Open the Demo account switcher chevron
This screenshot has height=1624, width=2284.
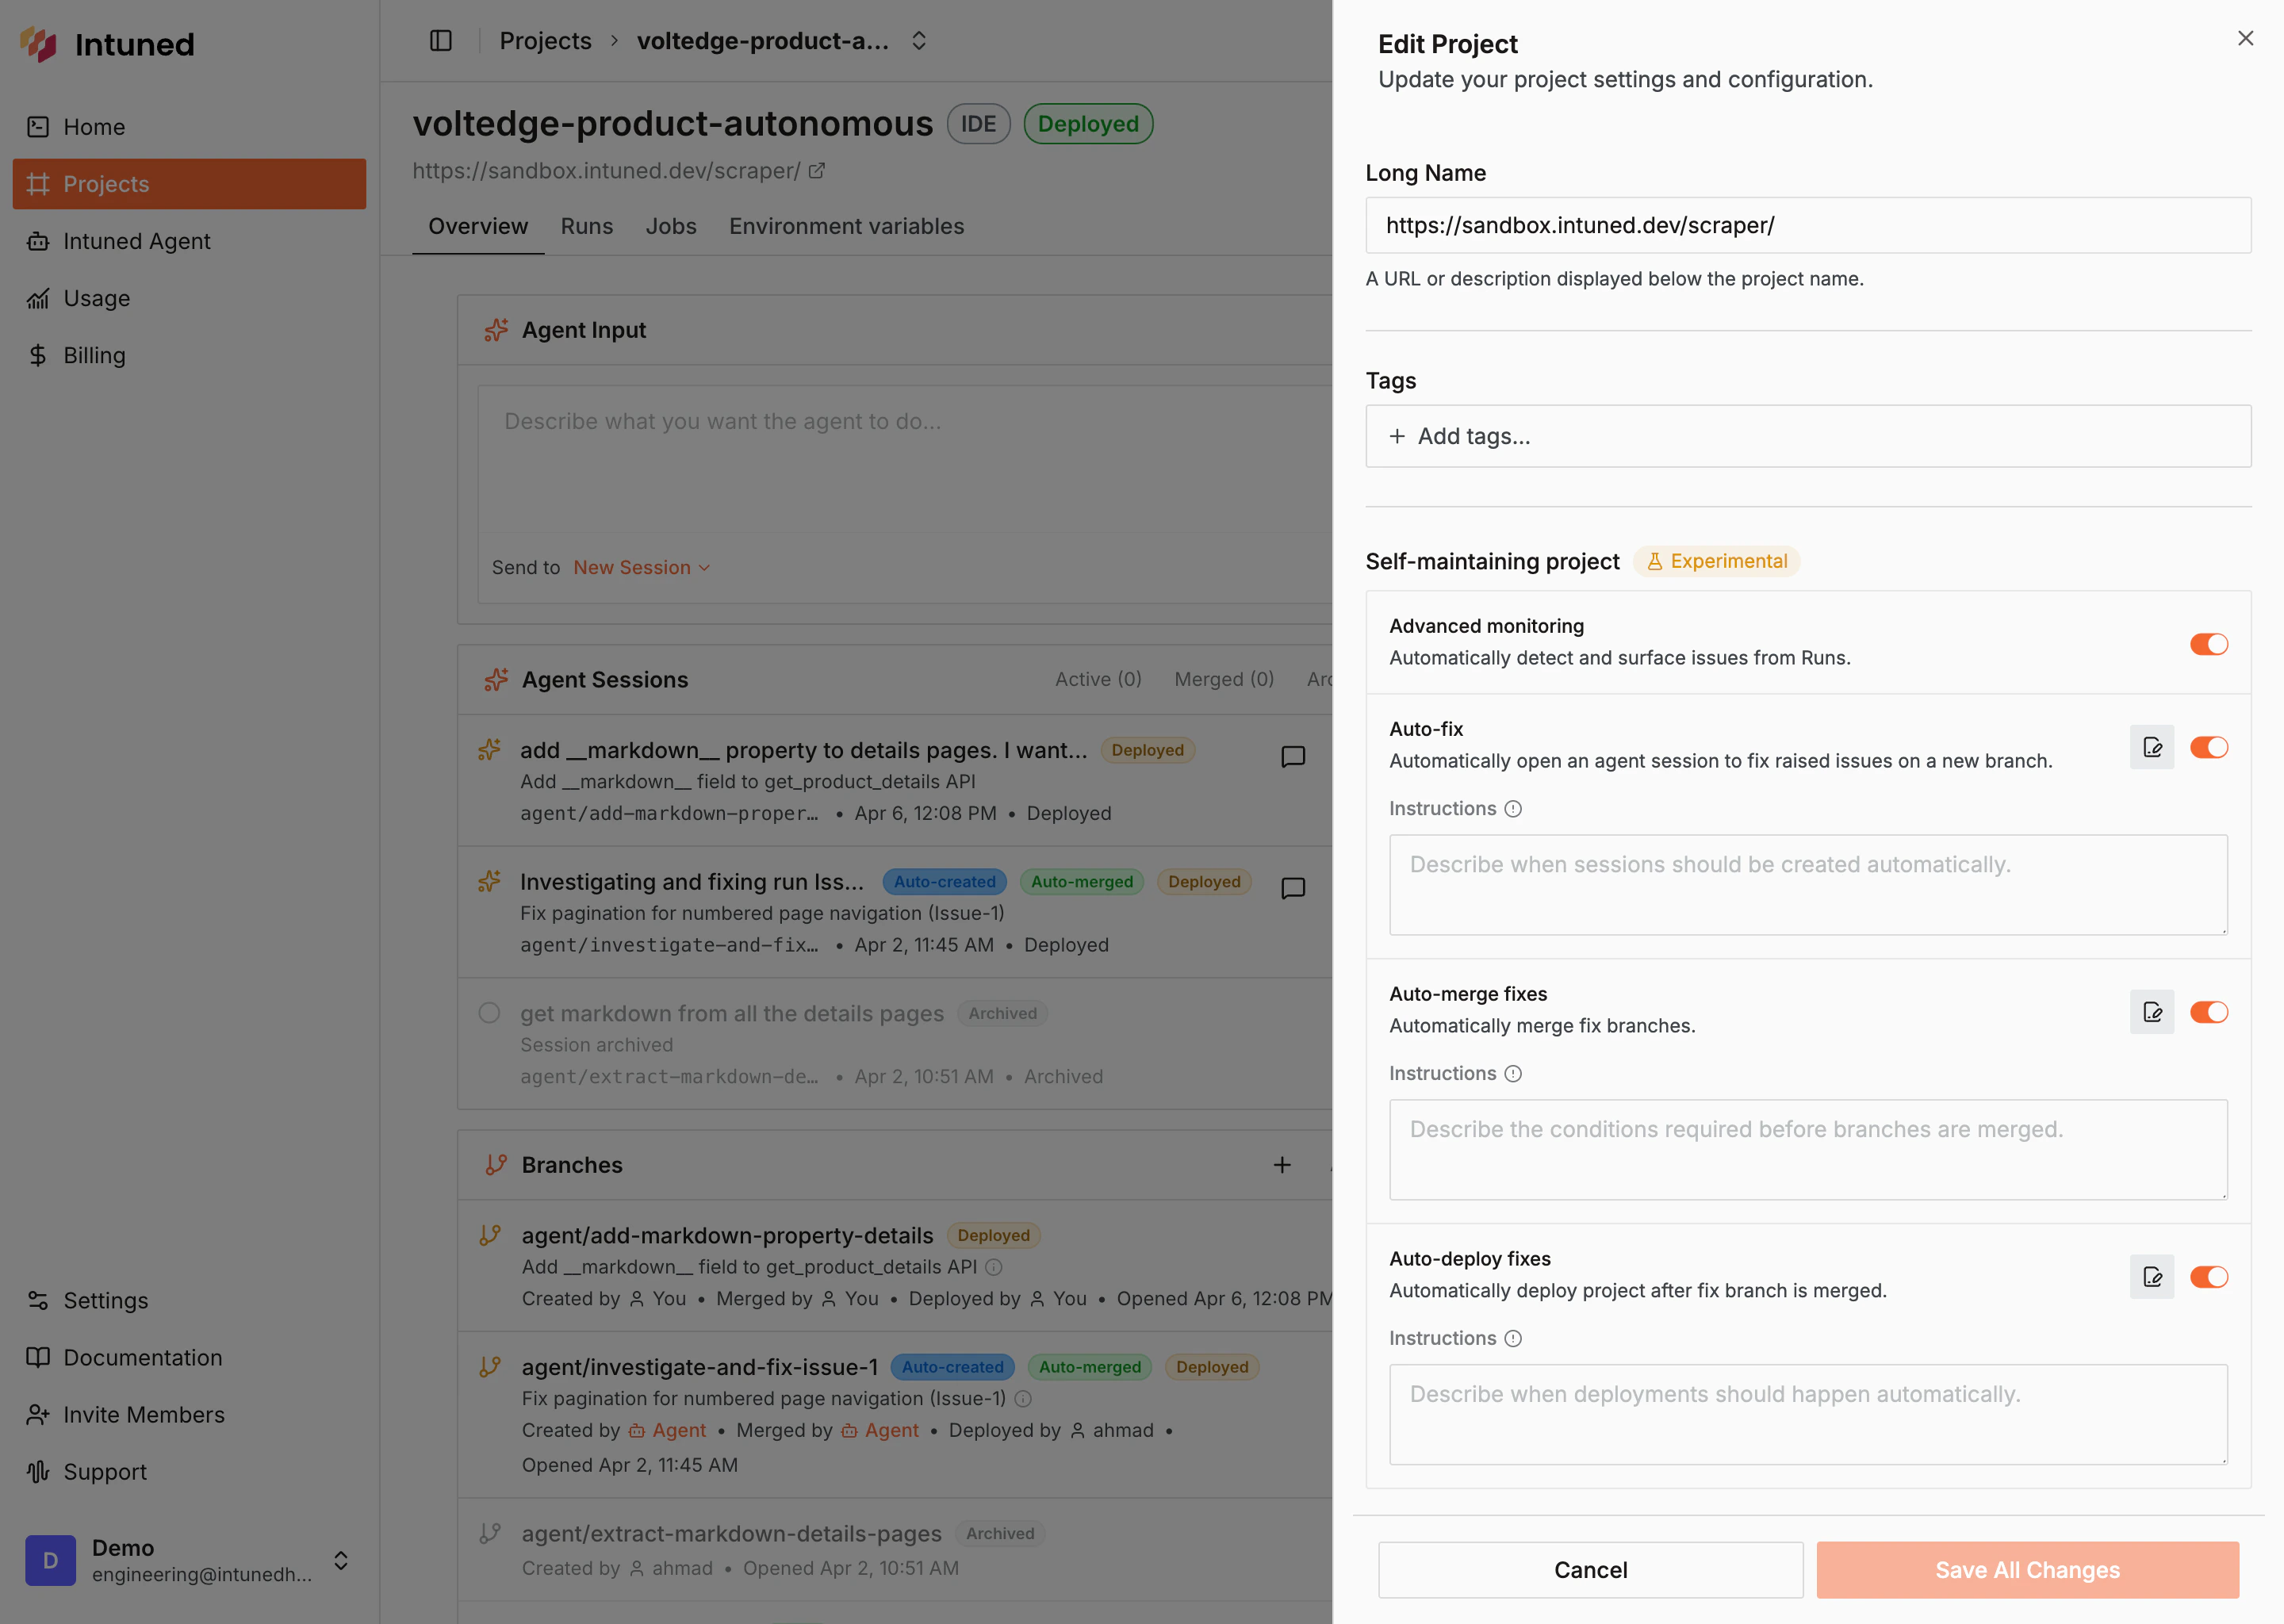coord(340,1560)
